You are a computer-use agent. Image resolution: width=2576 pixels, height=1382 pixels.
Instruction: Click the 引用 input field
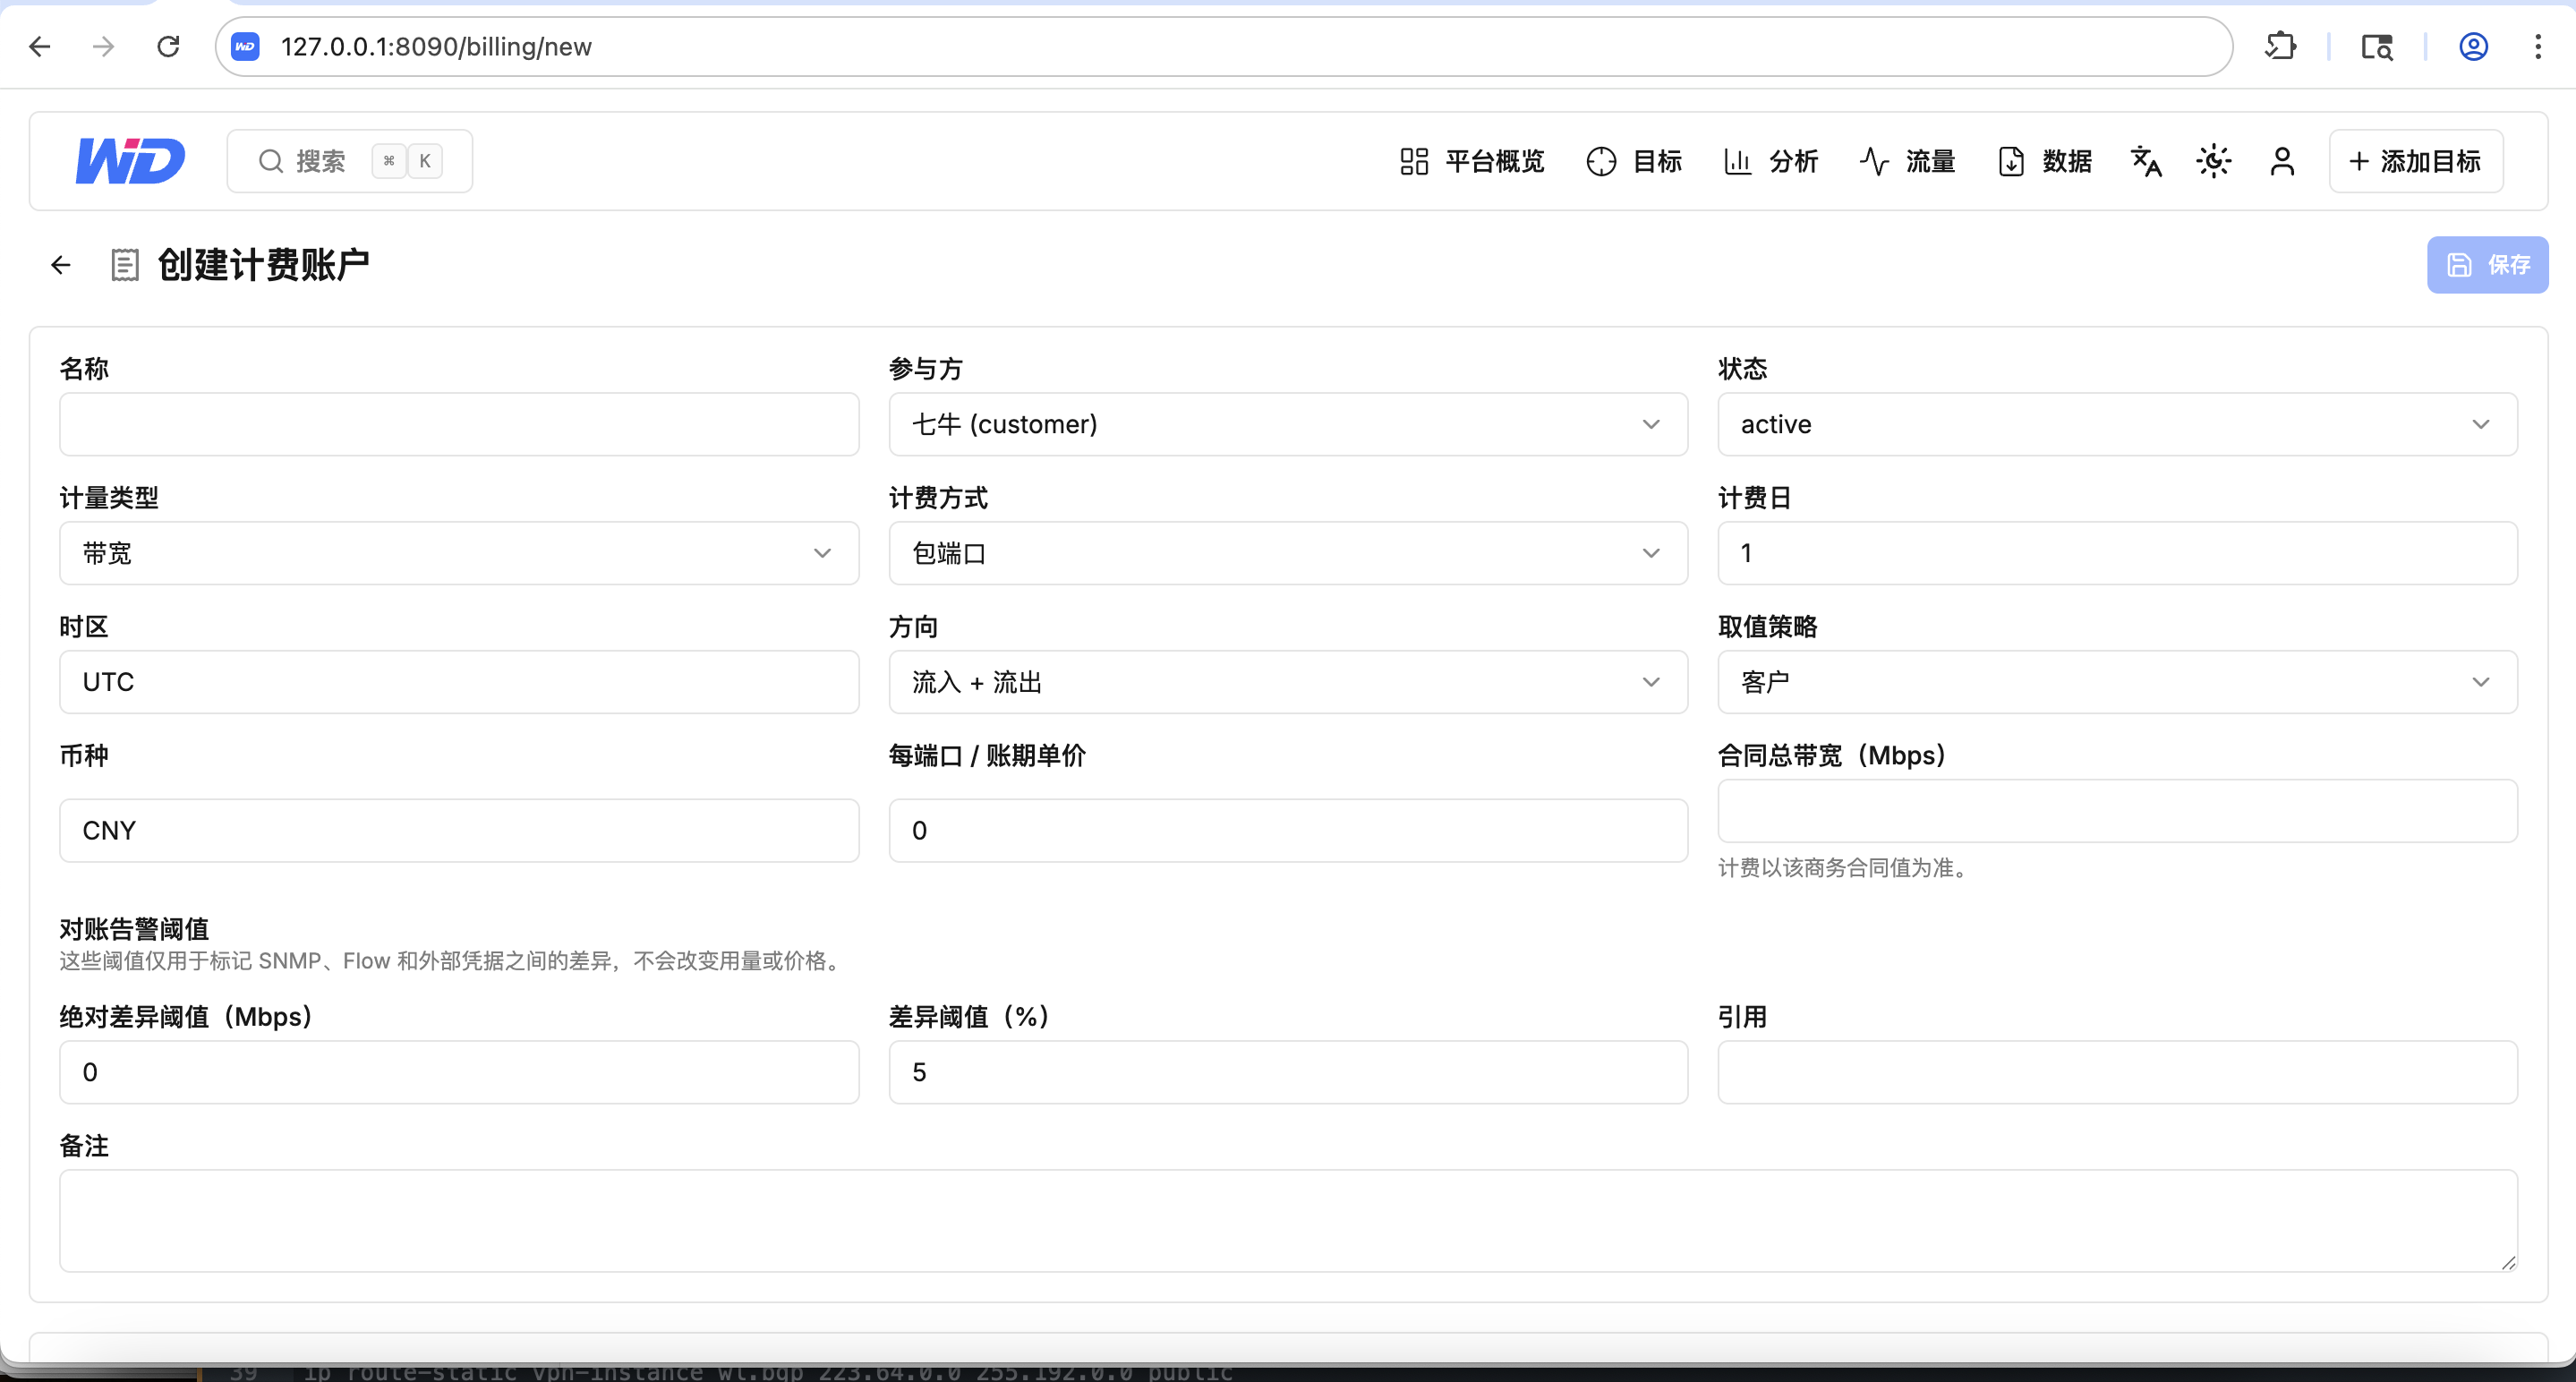(2117, 1072)
